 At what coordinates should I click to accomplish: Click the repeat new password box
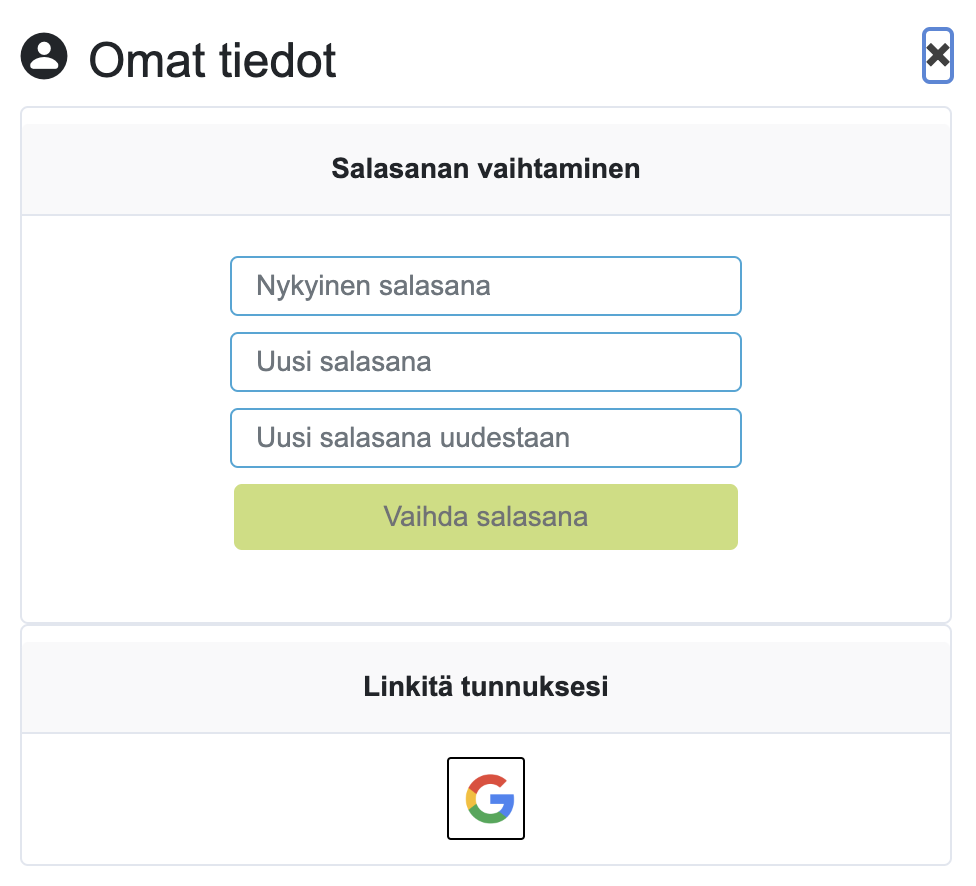(486, 438)
